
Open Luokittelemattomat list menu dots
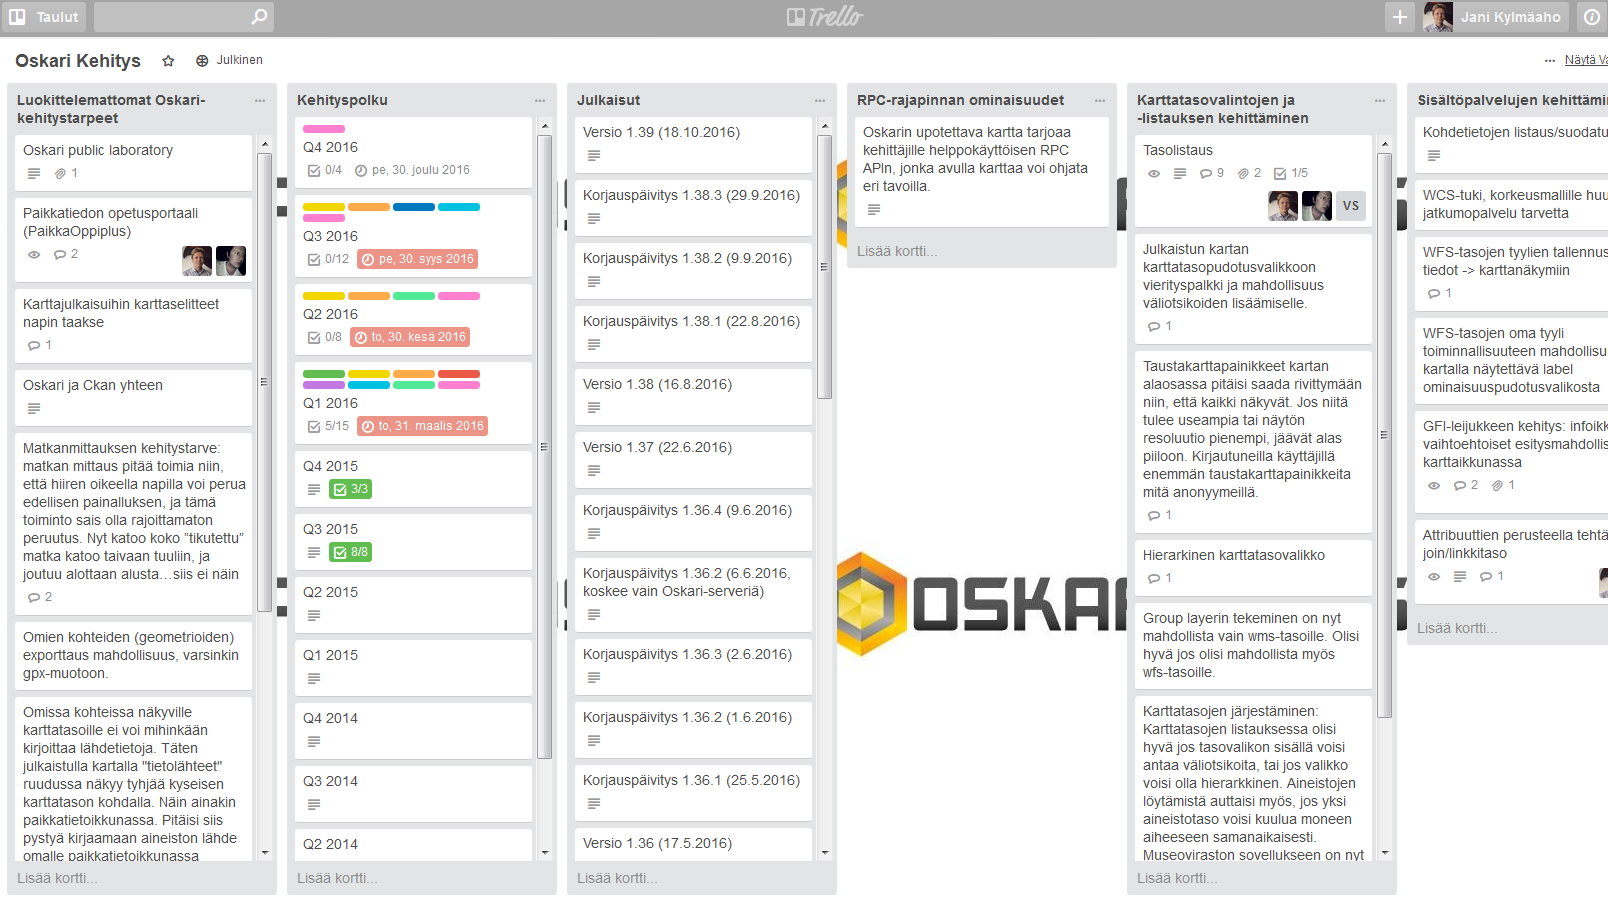point(260,101)
